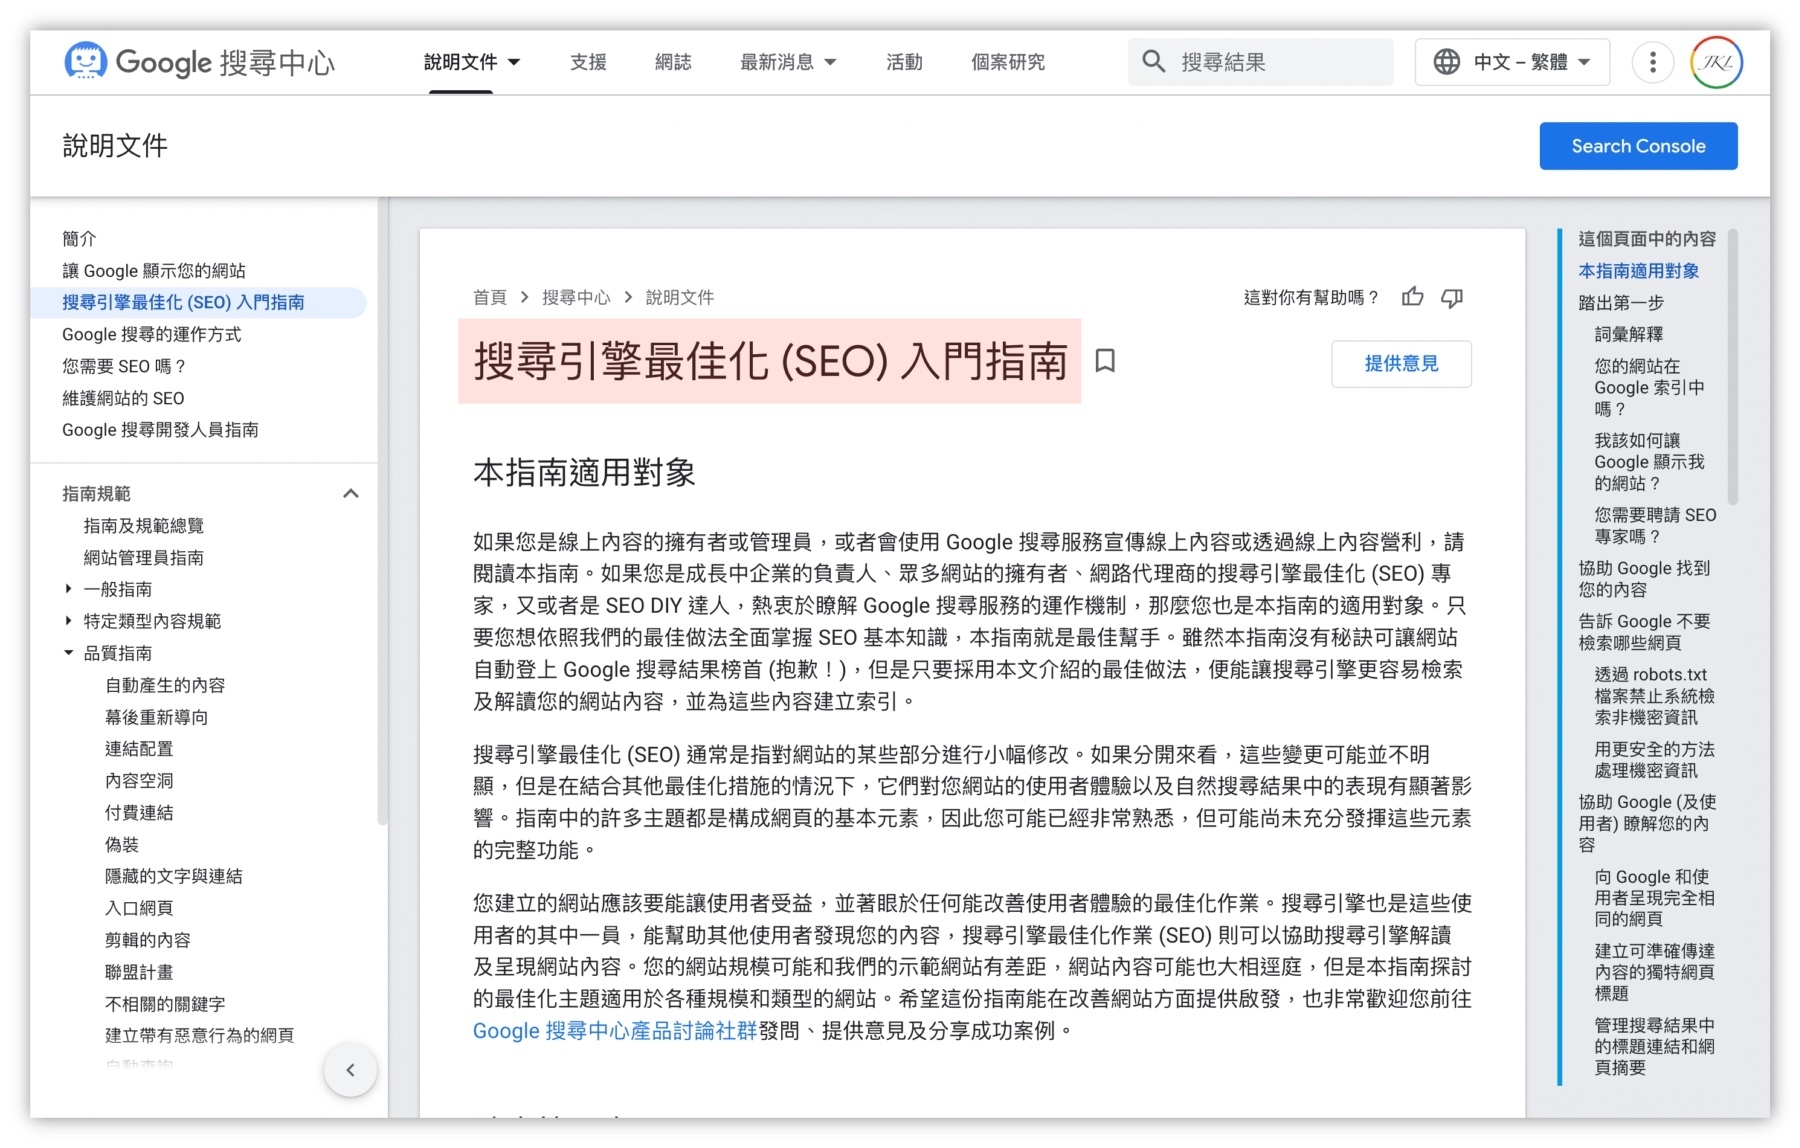Open the 中文 – 繁體 language dropdown
The width and height of the screenshot is (1800, 1148).
pyautogui.click(x=1512, y=62)
